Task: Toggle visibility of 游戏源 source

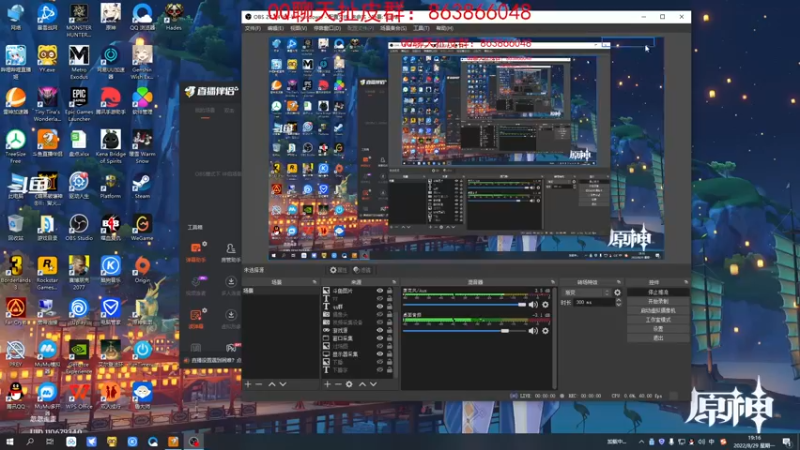Action: 380,330
